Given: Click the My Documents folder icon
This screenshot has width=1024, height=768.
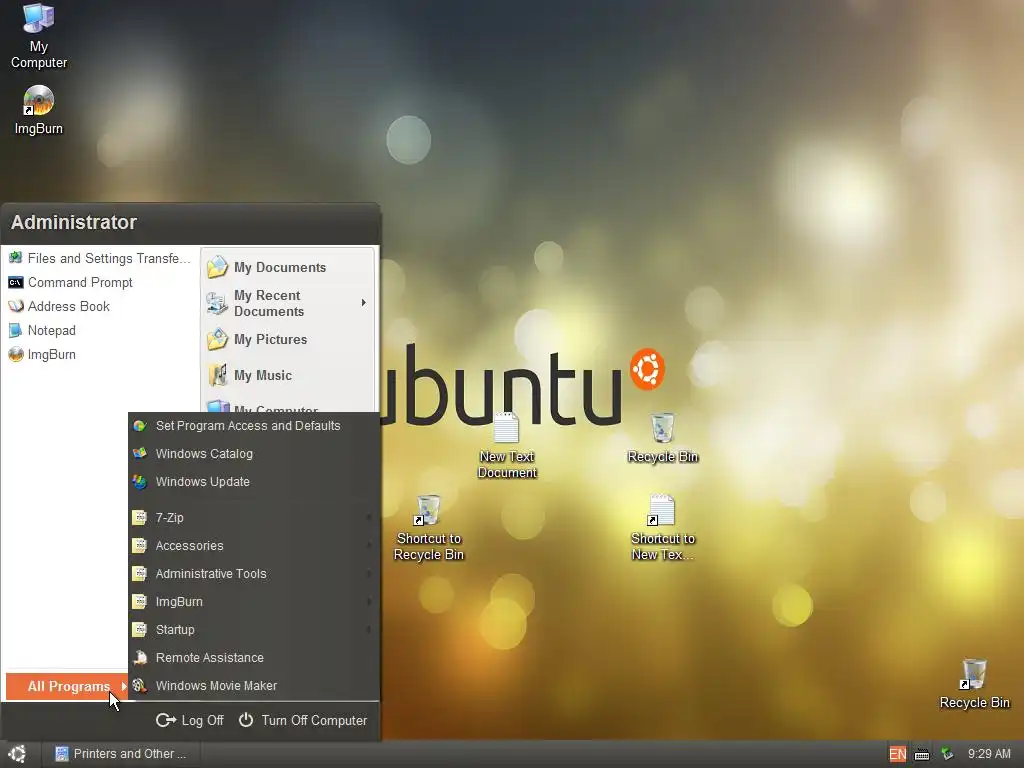Looking at the screenshot, I should [217, 266].
